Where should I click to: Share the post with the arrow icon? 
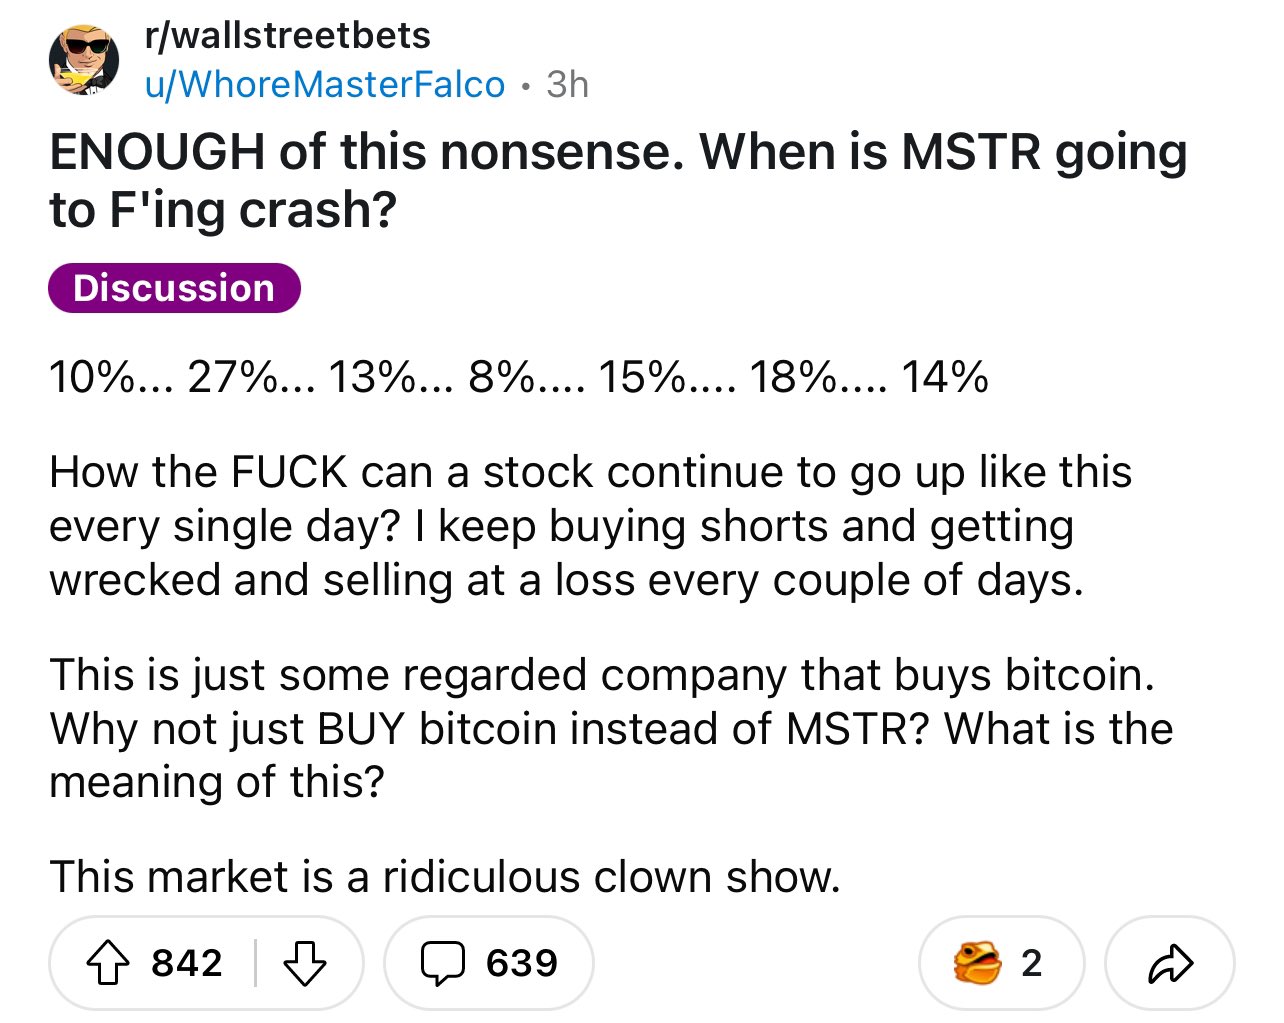[x=1170, y=963]
